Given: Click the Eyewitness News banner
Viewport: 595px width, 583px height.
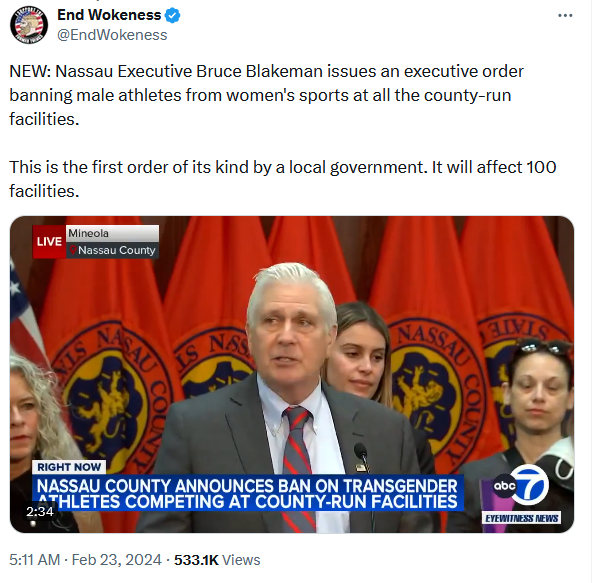Looking at the screenshot, I should 522,518.
